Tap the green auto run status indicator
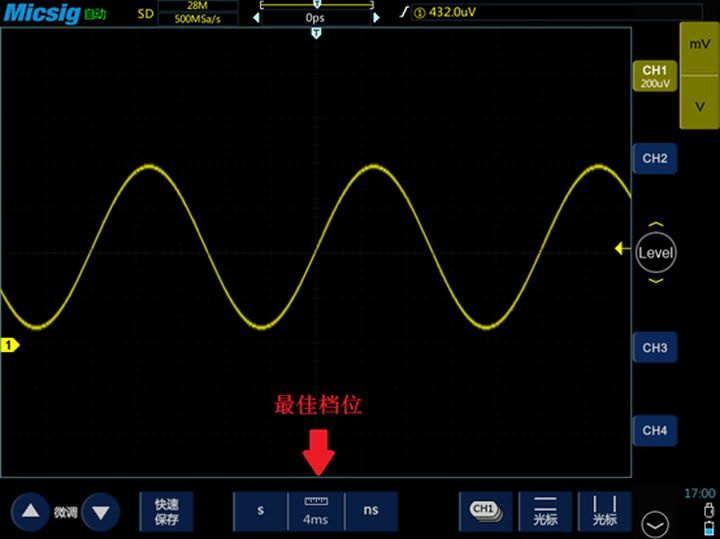Viewport: 720px width, 539px height. [x=95, y=14]
